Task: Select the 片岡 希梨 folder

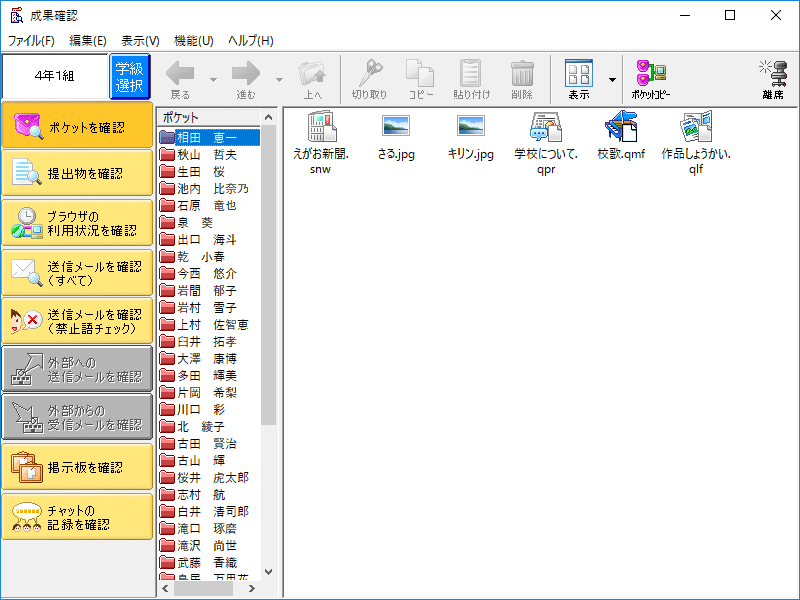Action: pos(198,393)
